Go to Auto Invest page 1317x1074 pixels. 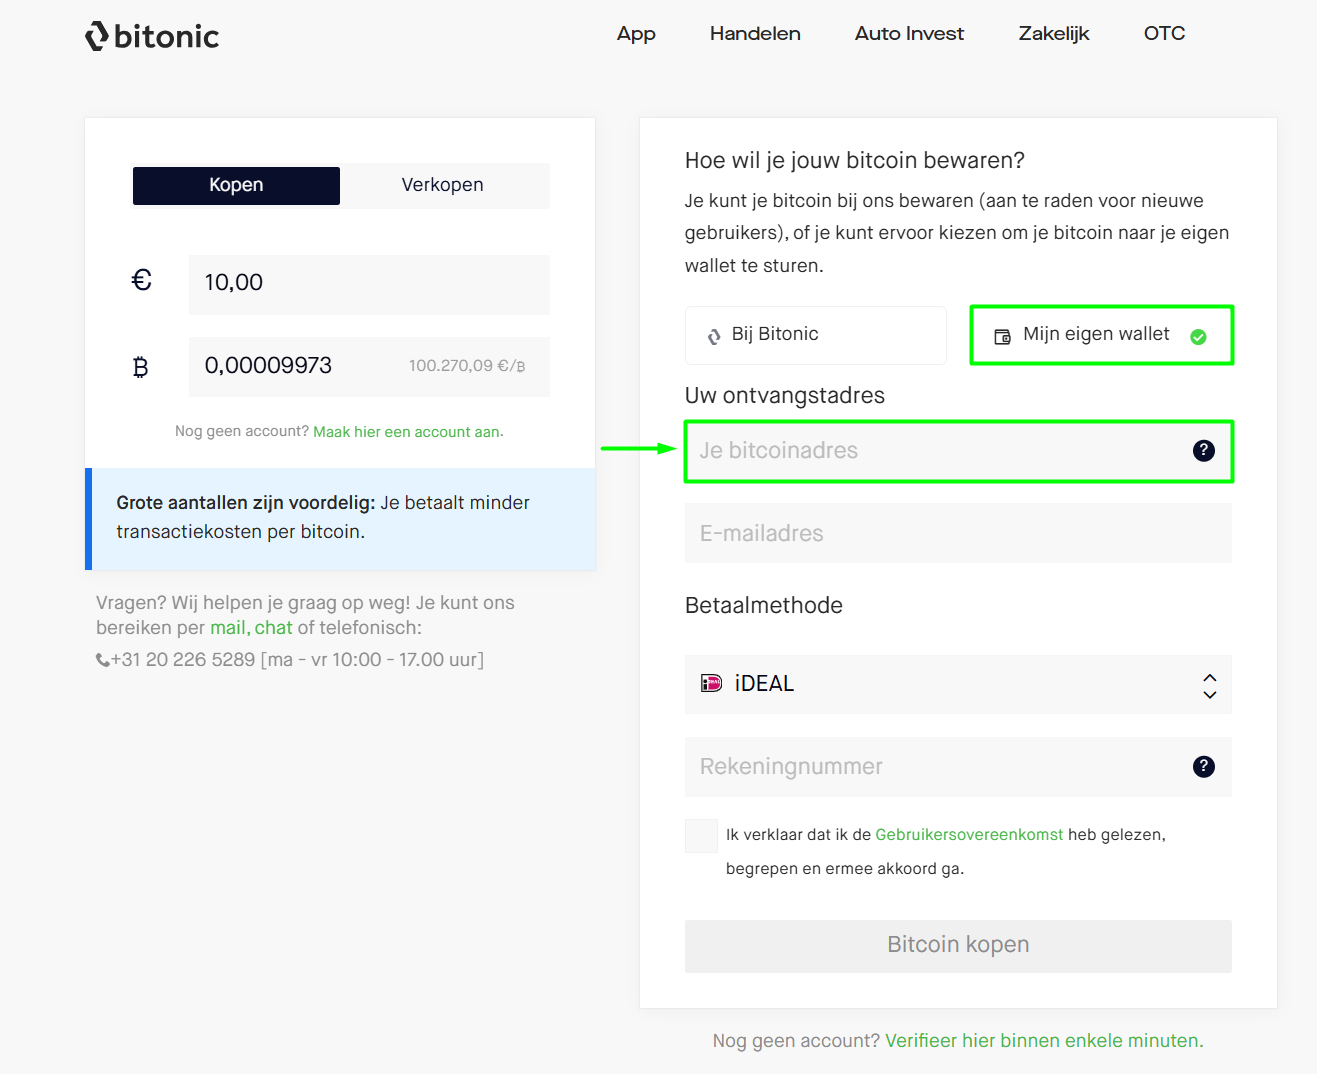tap(909, 34)
